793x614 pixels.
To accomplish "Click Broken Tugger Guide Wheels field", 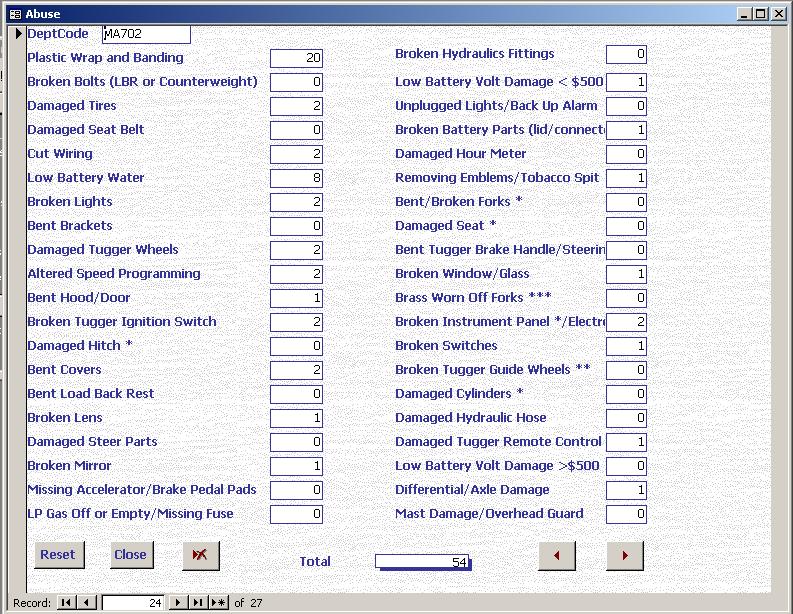I will (x=626, y=370).
